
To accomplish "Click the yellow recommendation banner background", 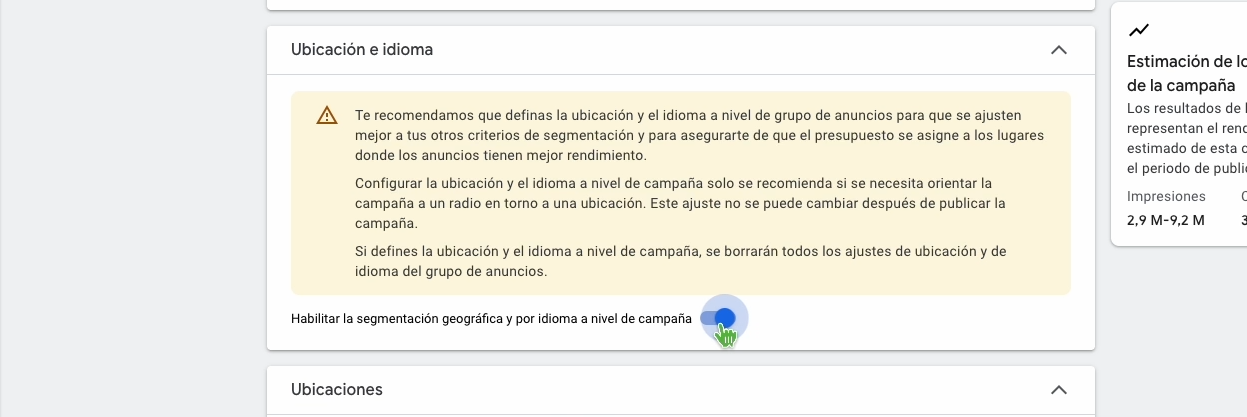I will [681, 194].
